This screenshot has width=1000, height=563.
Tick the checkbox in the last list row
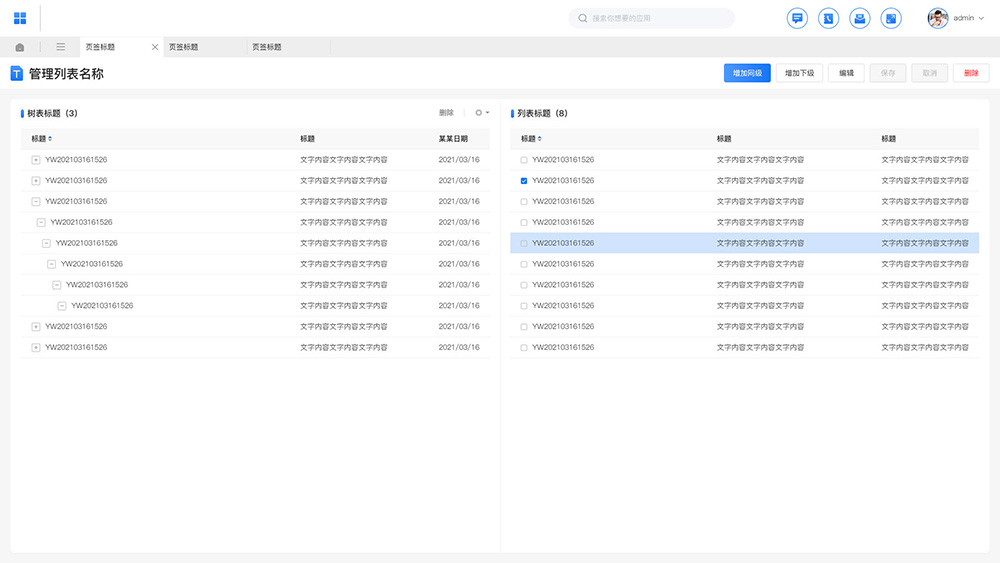524,347
